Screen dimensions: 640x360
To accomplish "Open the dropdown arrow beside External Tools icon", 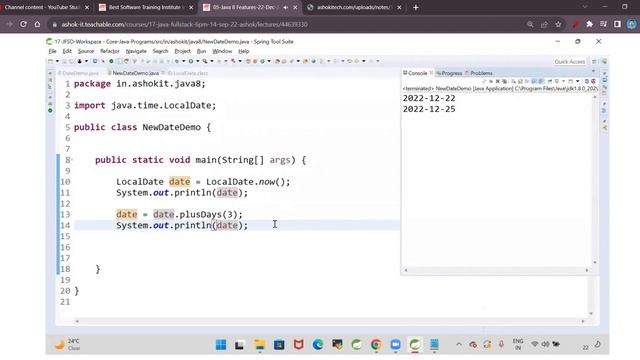I will [x=212, y=61].
